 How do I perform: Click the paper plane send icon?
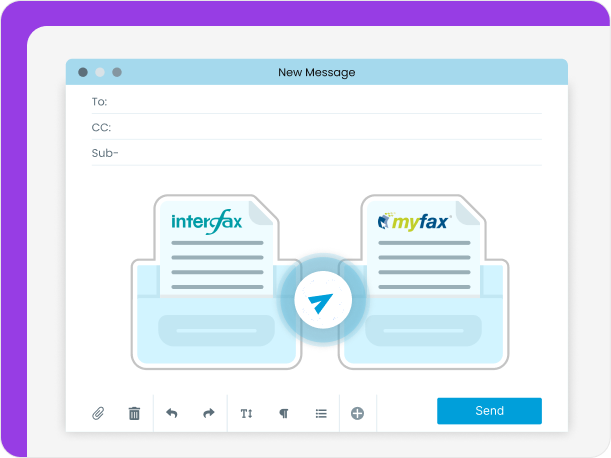323,300
